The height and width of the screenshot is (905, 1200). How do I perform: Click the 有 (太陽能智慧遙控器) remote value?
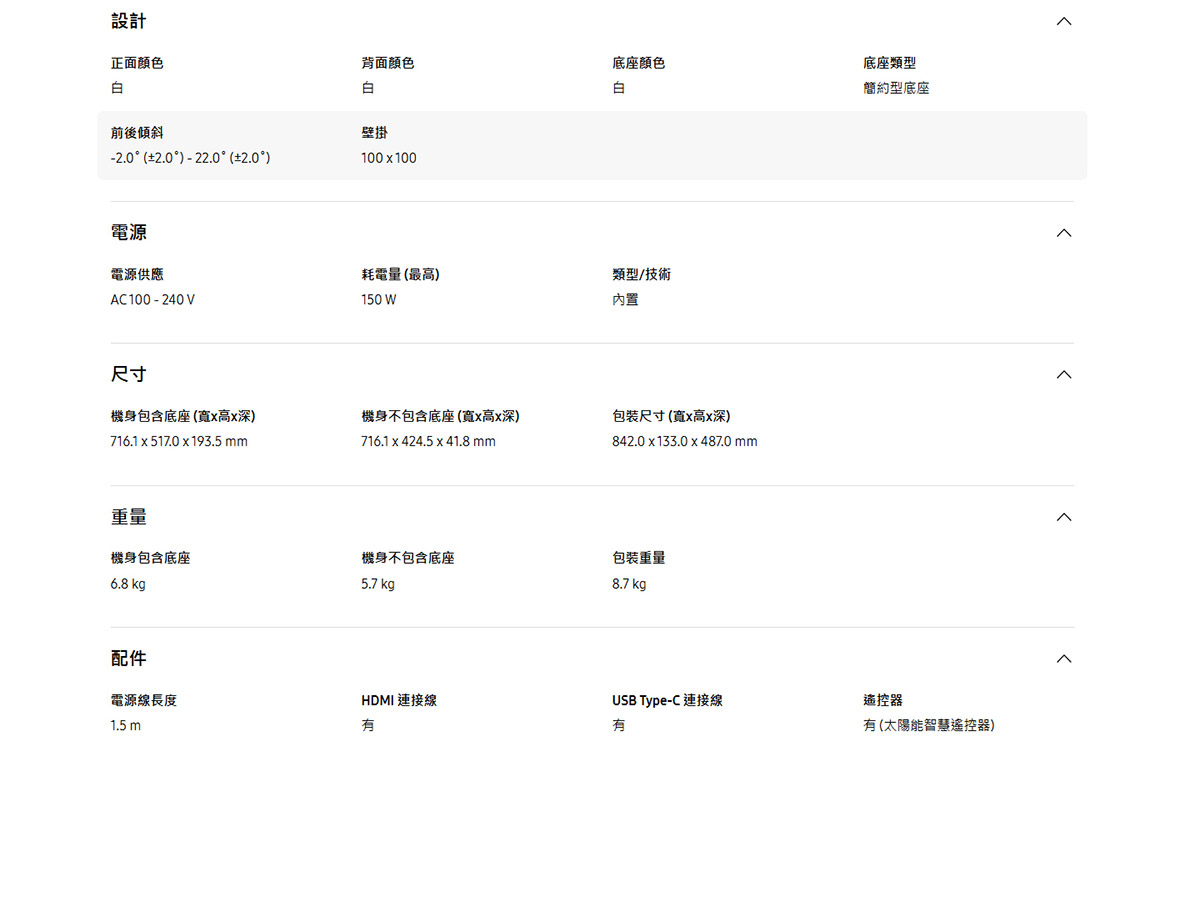pos(929,726)
